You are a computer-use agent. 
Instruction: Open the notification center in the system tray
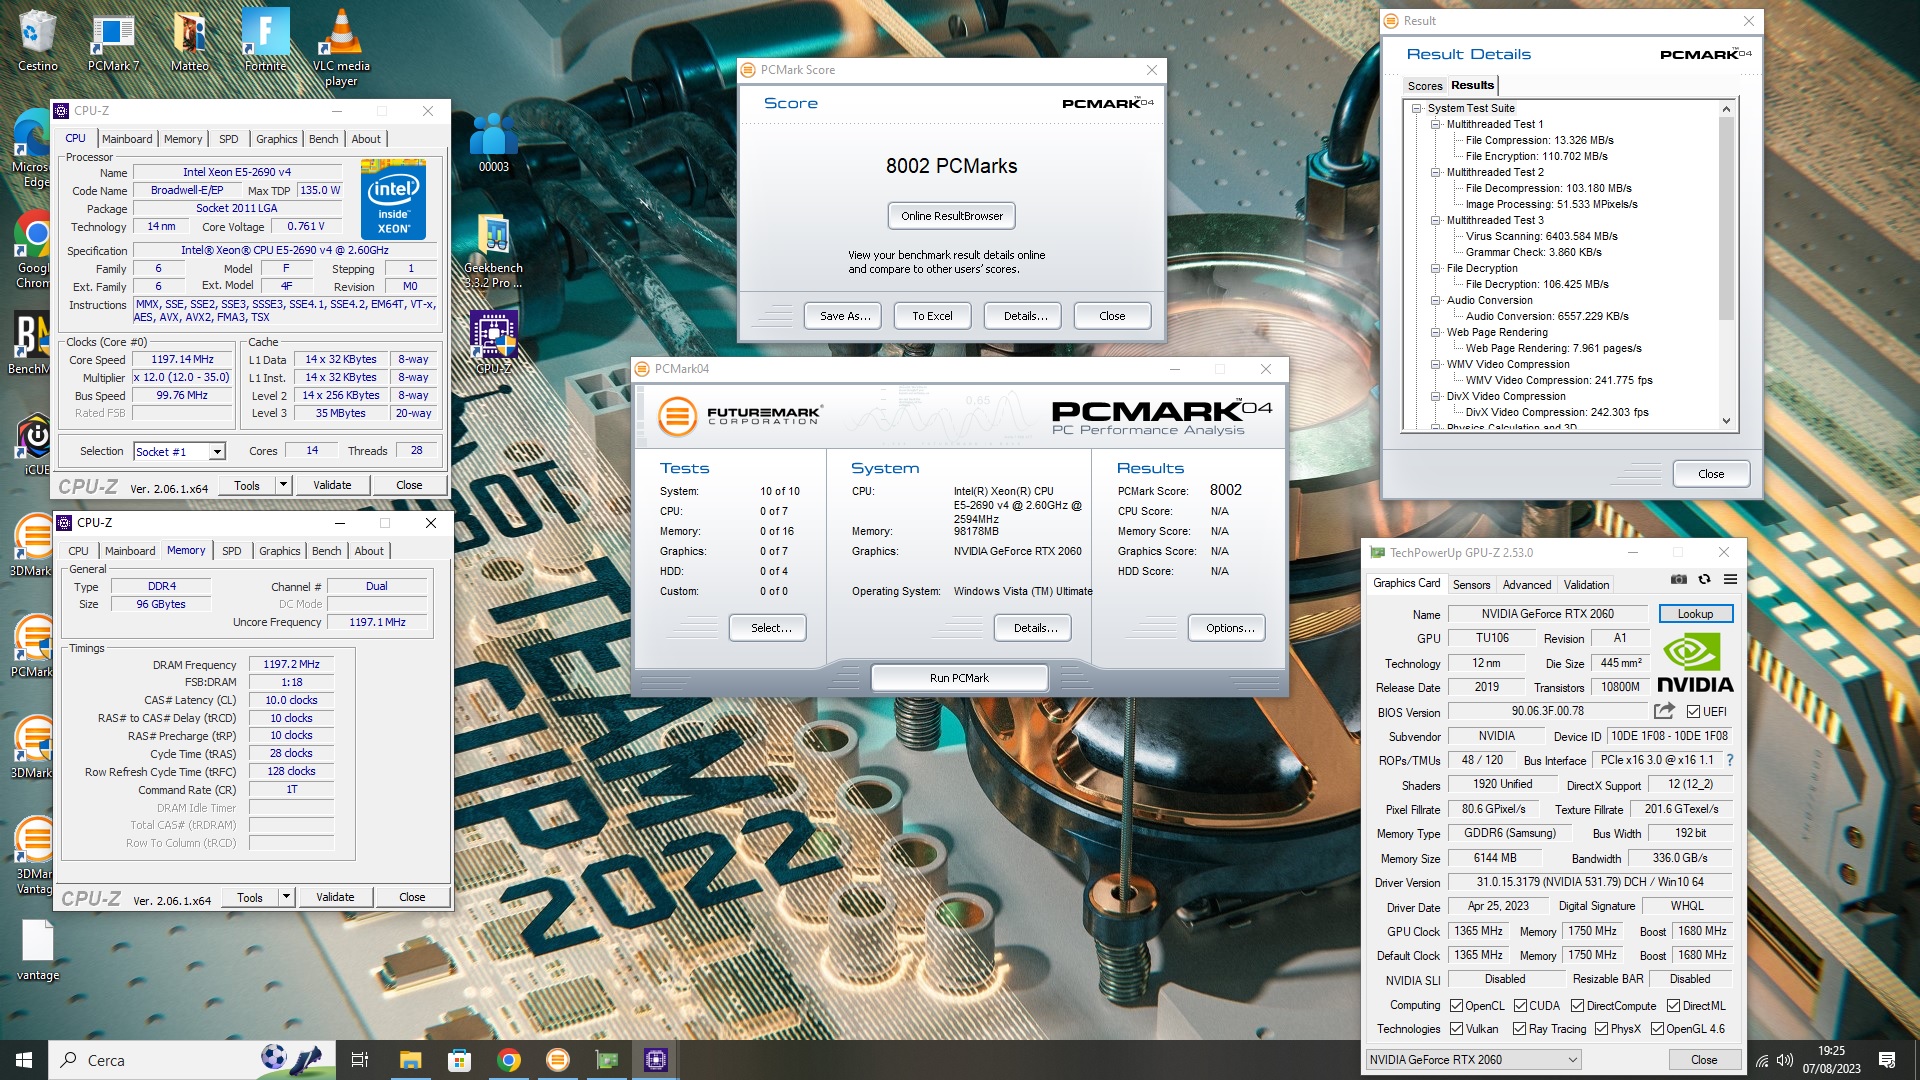(x=1887, y=1060)
